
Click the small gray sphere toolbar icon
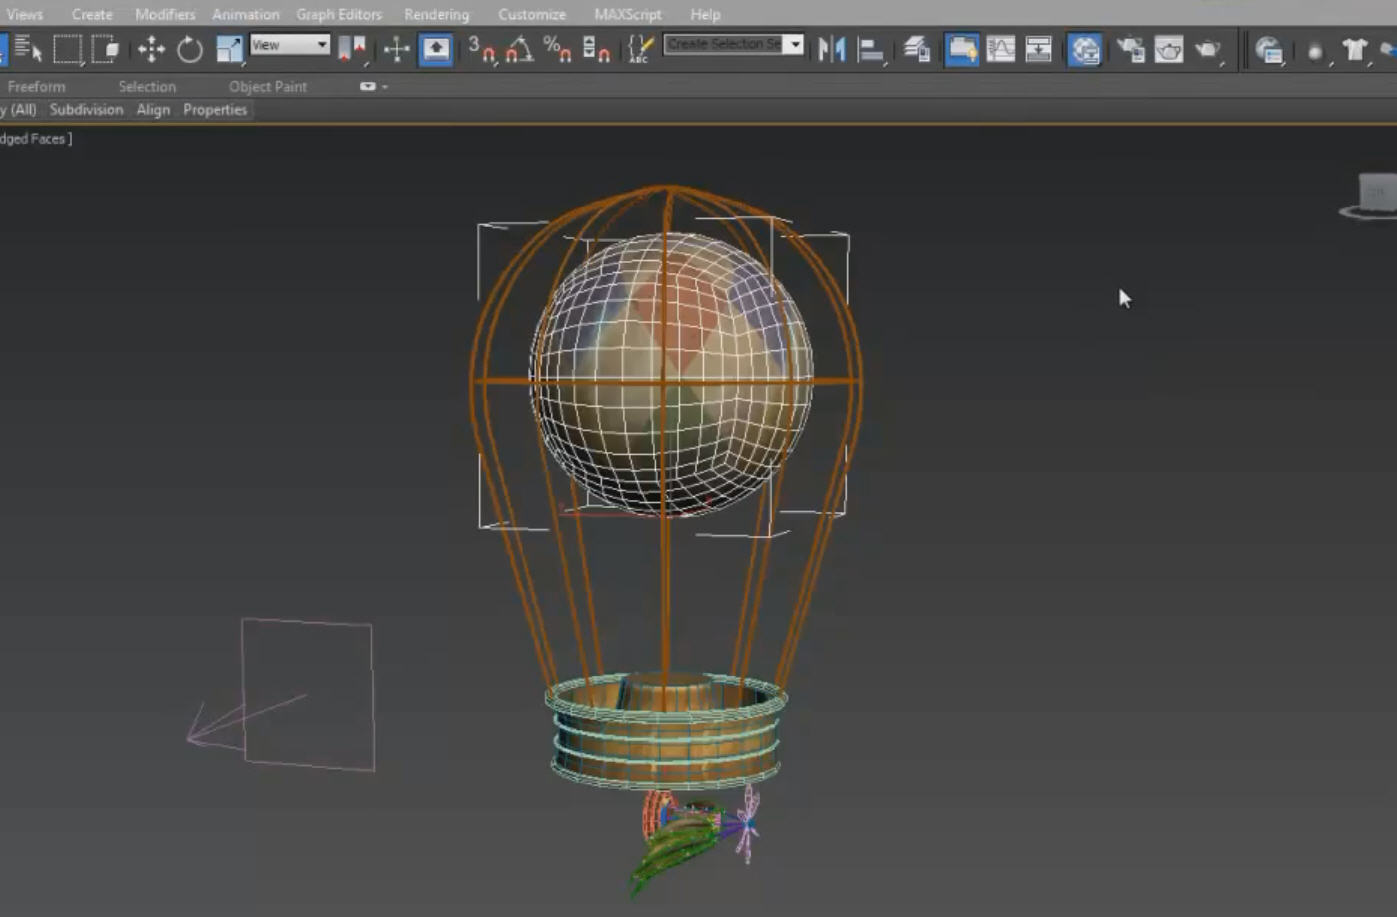1315,51
